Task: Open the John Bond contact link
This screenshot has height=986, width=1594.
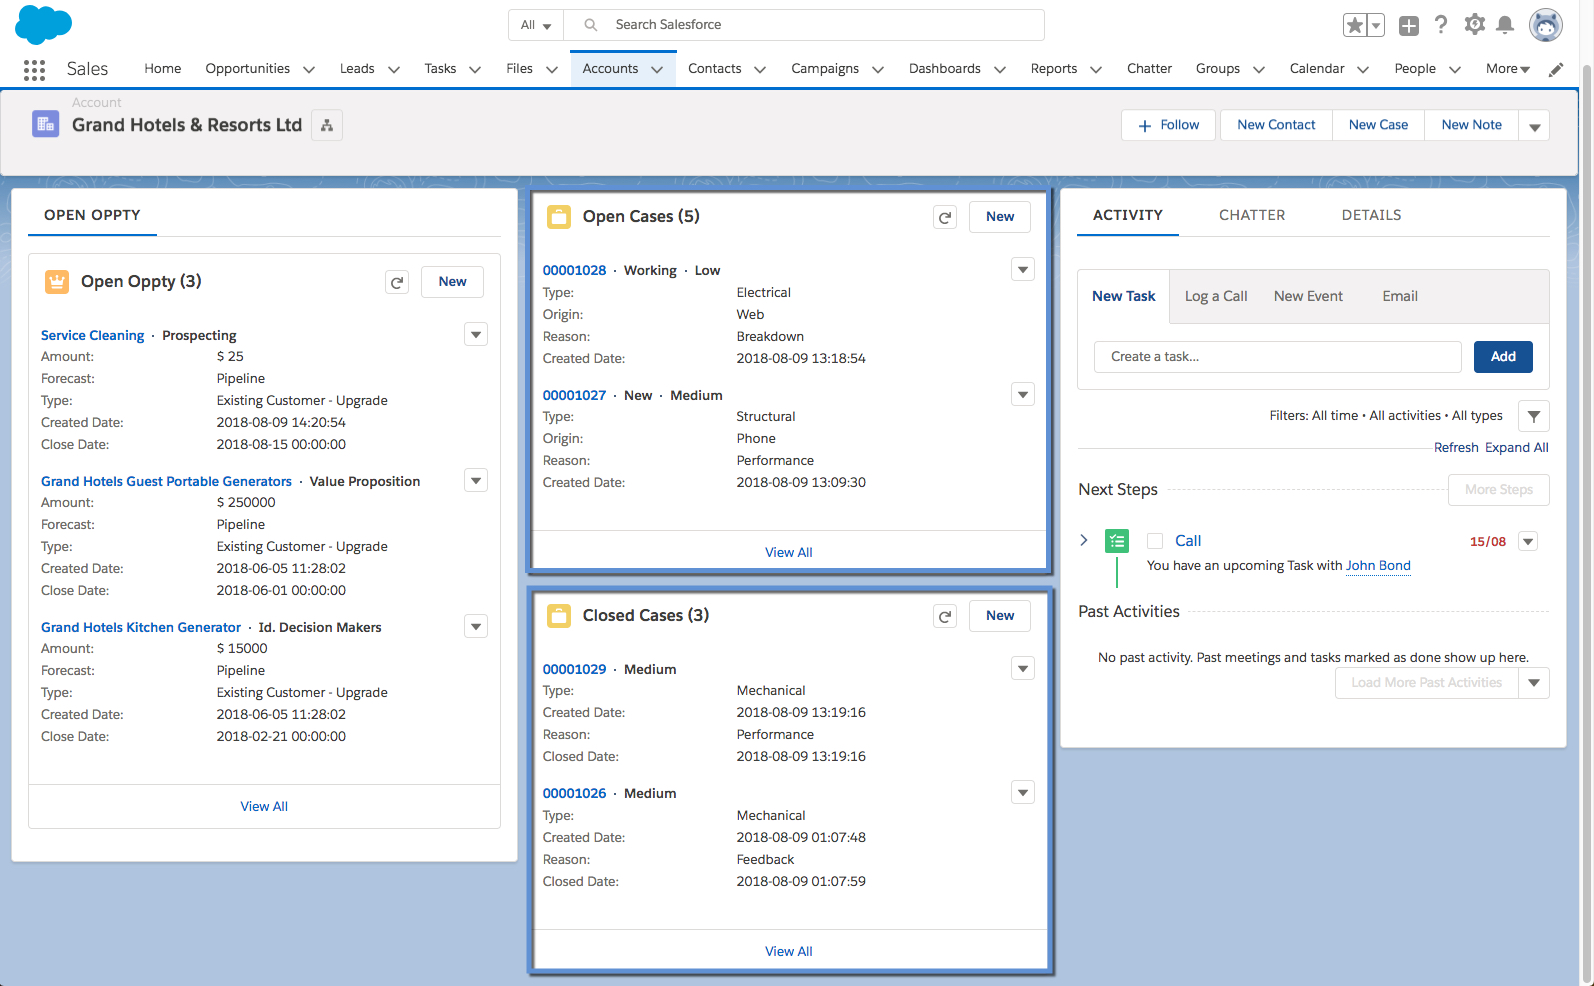Action: [1378, 566]
